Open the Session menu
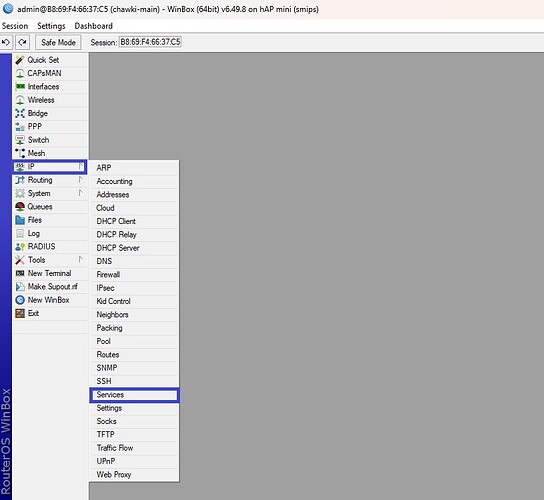Image resolution: width=544 pixels, height=500 pixels. 15,26
